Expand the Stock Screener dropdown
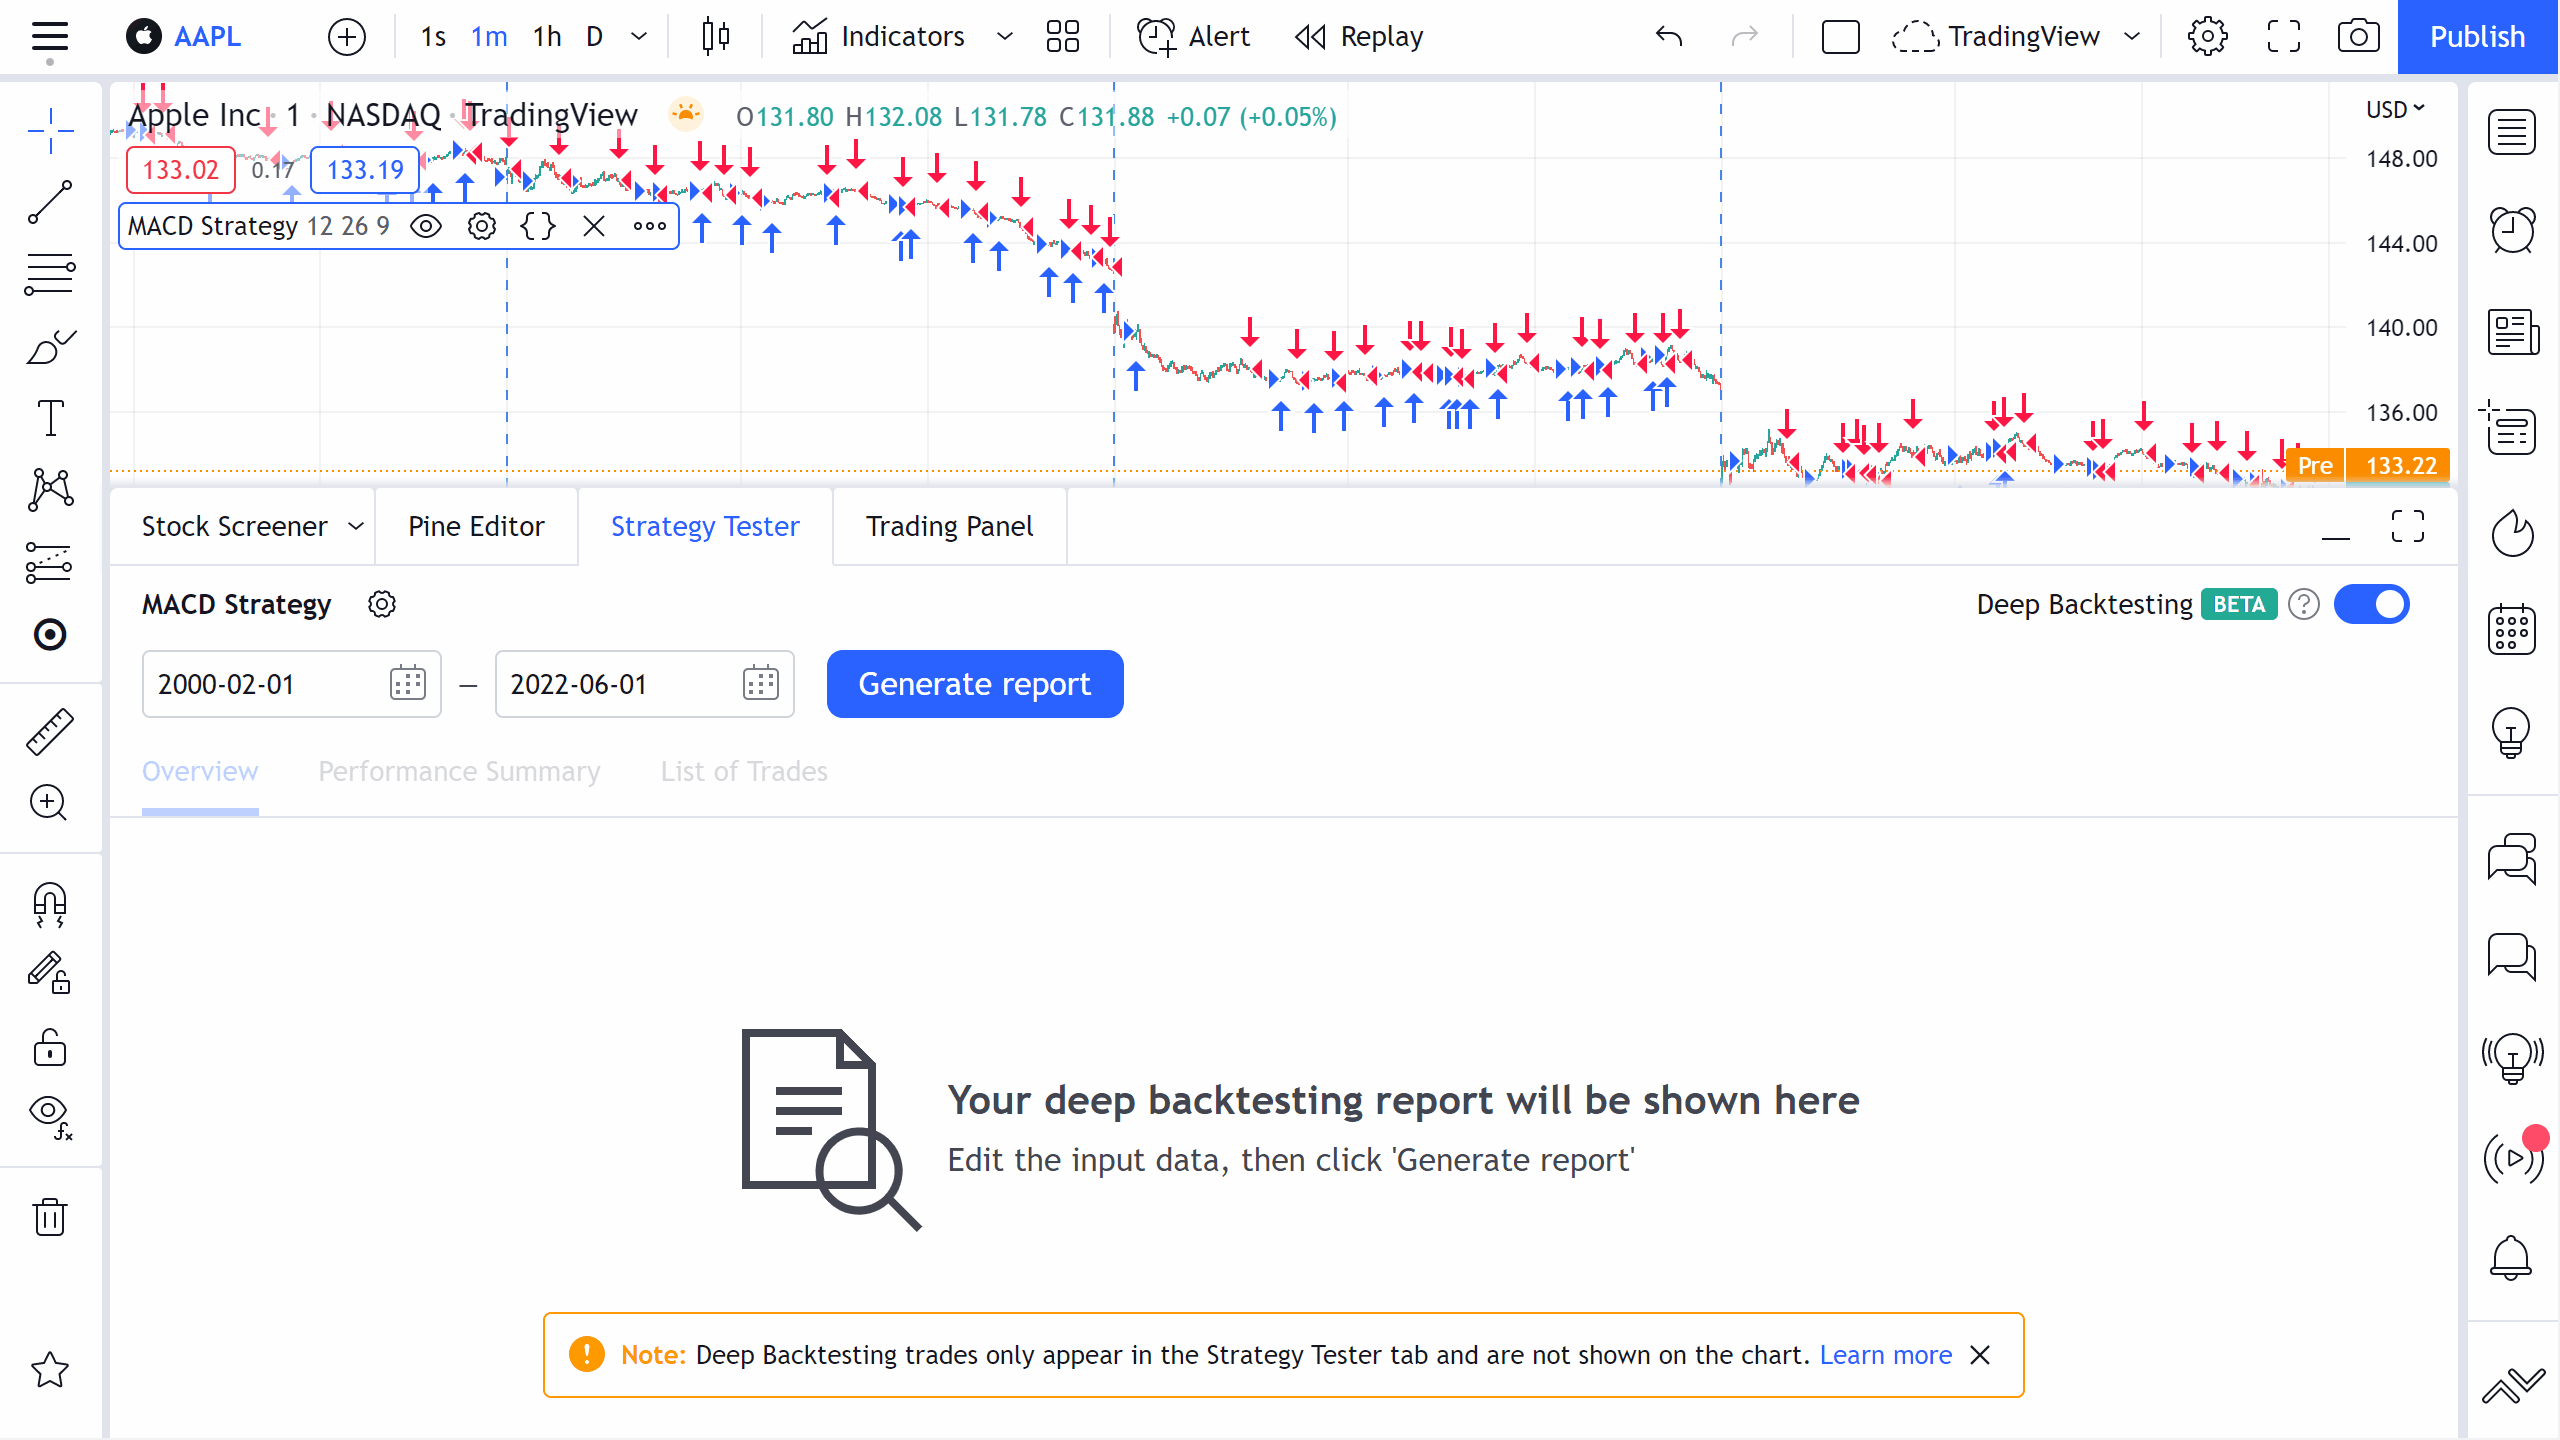Image resolution: width=2560 pixels, height=1440 pixels. 355,526
